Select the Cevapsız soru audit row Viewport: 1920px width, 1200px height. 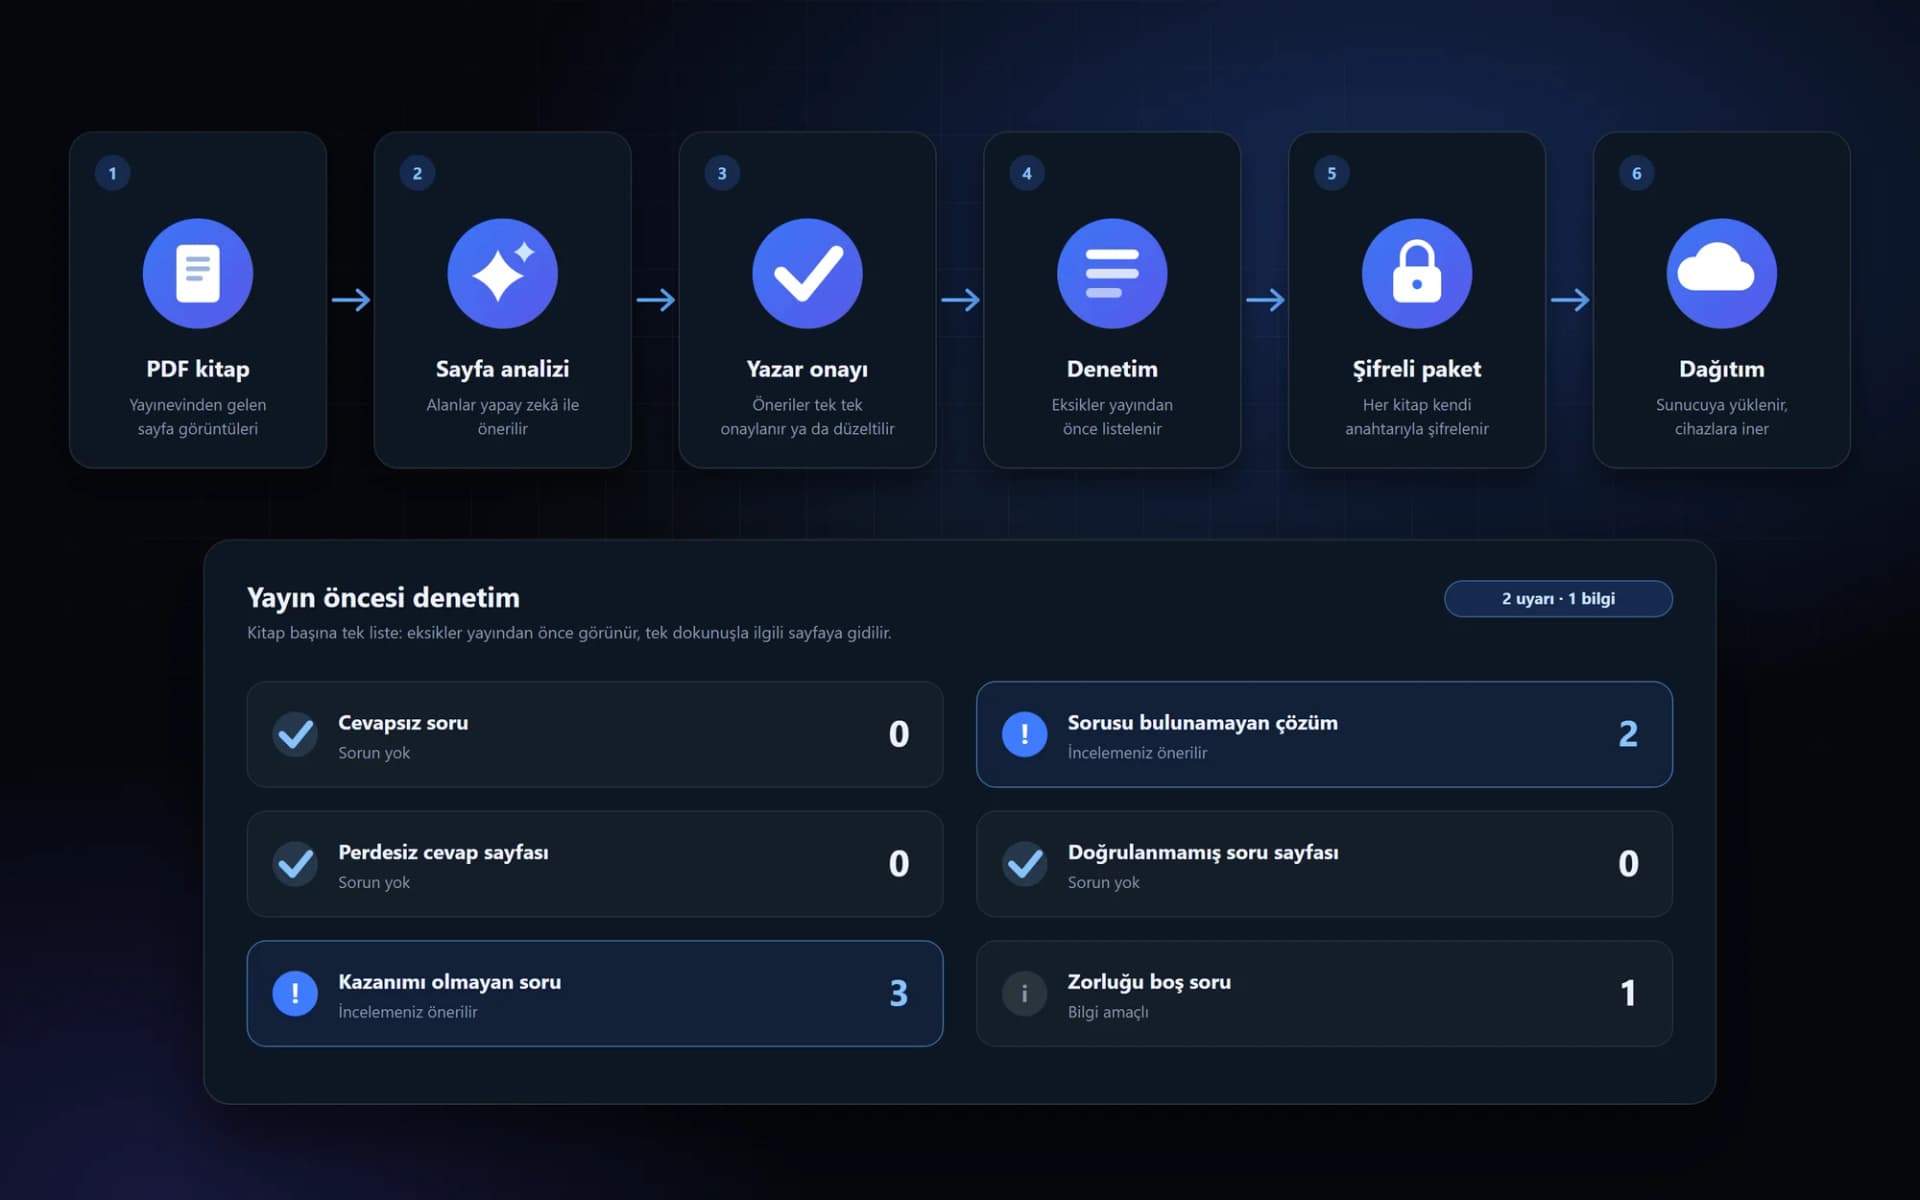click(x=595, y=734)
